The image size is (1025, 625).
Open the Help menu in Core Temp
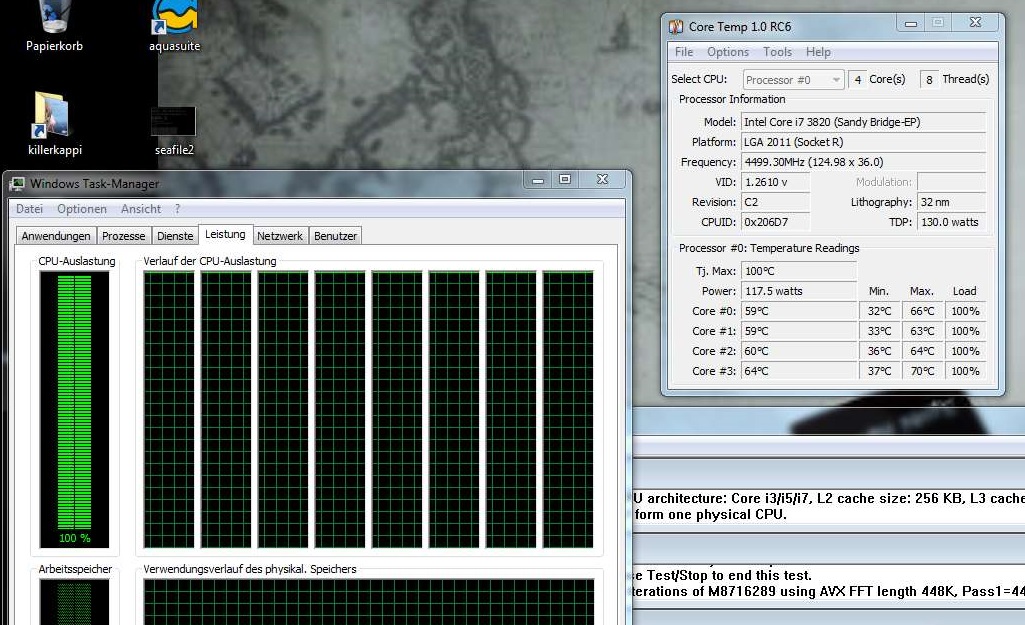818,52
